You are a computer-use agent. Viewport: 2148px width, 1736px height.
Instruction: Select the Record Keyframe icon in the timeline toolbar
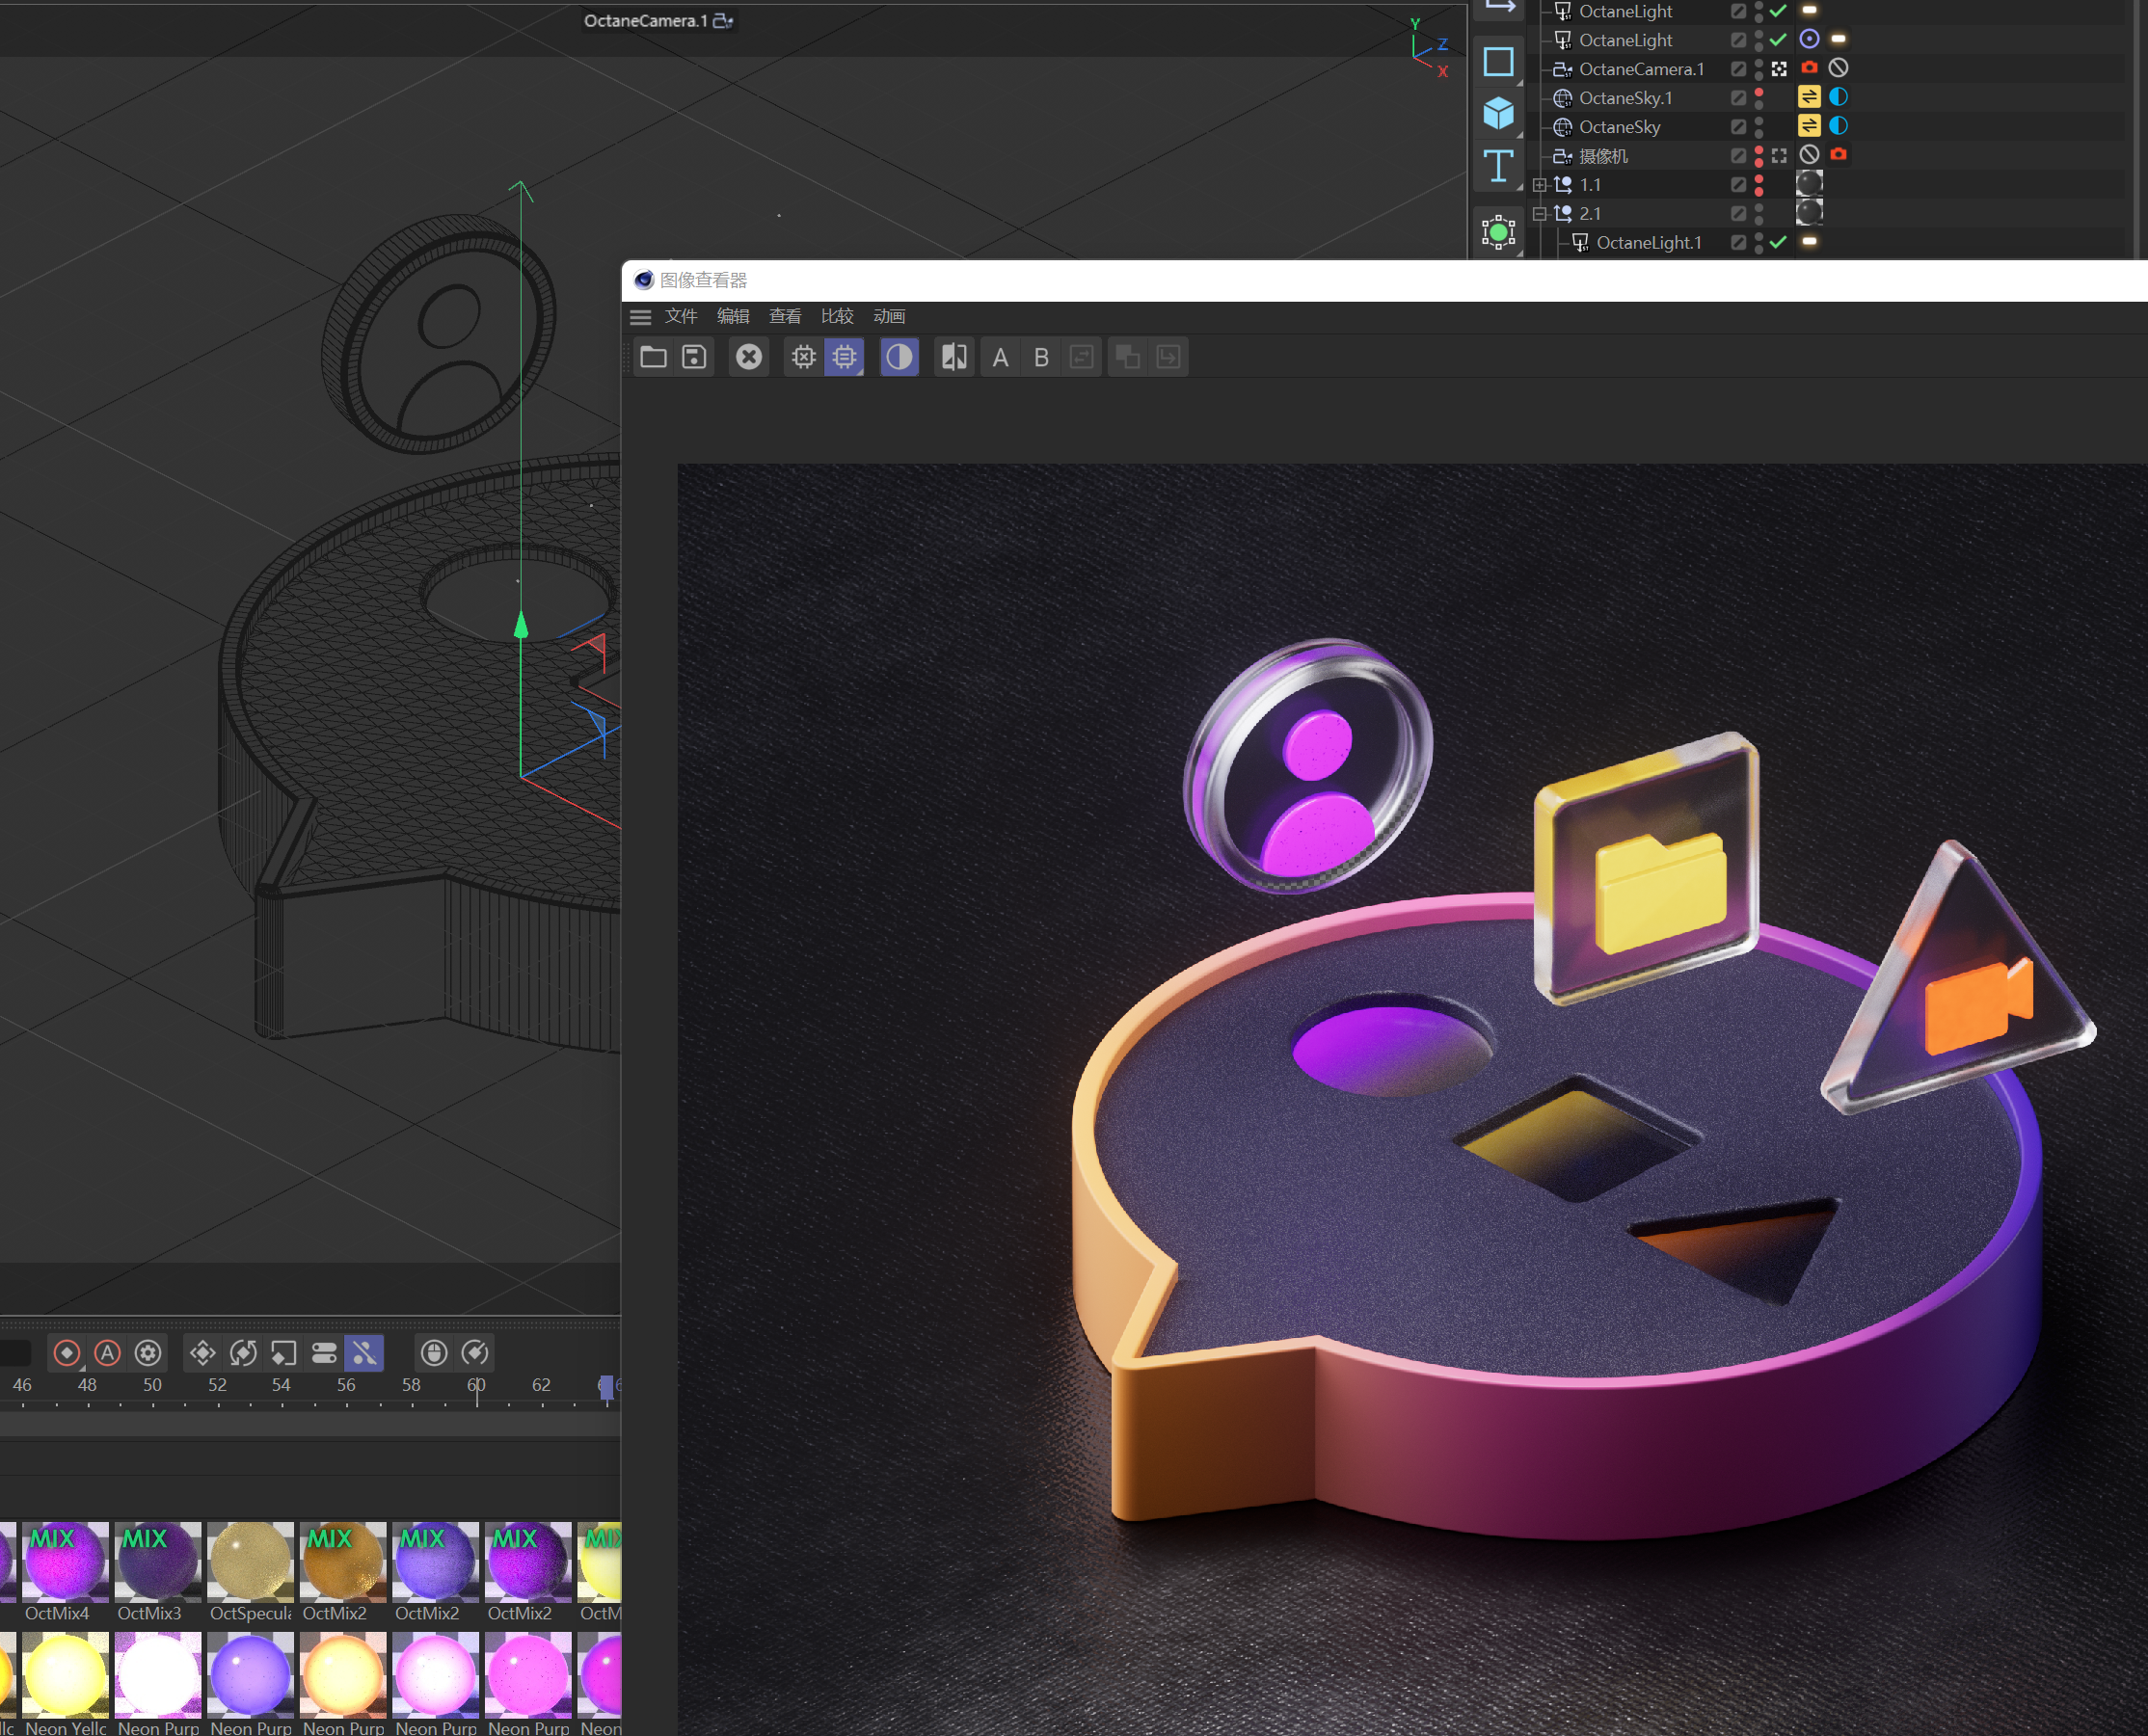point(67,1353)
